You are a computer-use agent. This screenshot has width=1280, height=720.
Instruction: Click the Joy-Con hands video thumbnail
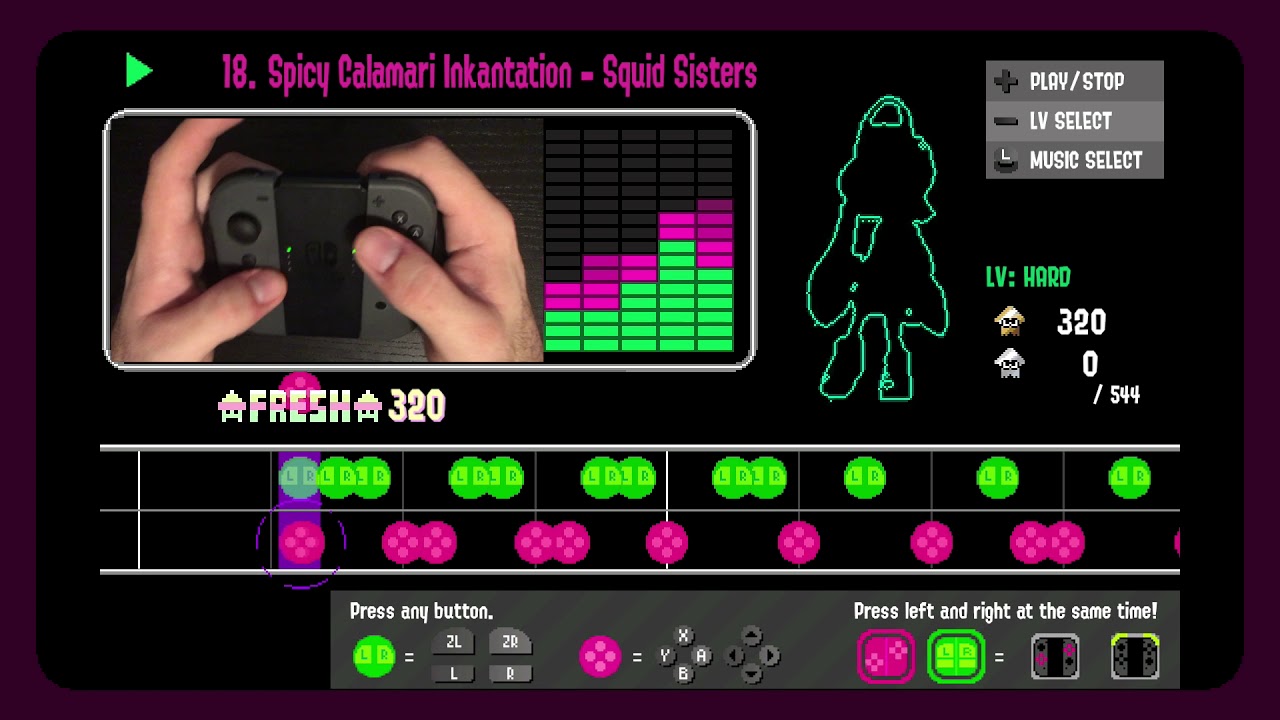click(x=326, y=240)
